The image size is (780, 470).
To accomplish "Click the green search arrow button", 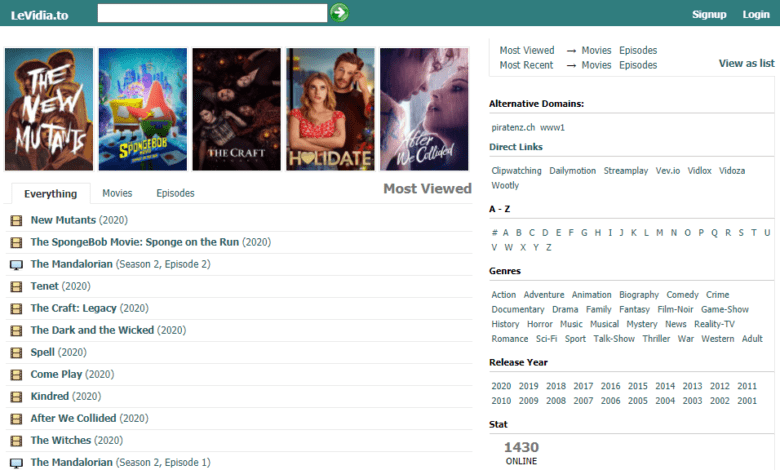I will [x=340, y=13].
